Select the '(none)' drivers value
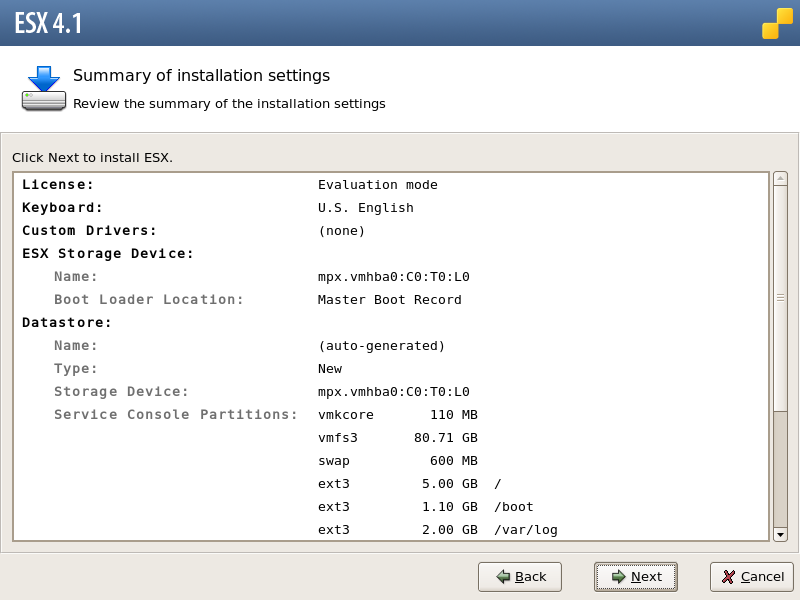 [x=342, y=231]
